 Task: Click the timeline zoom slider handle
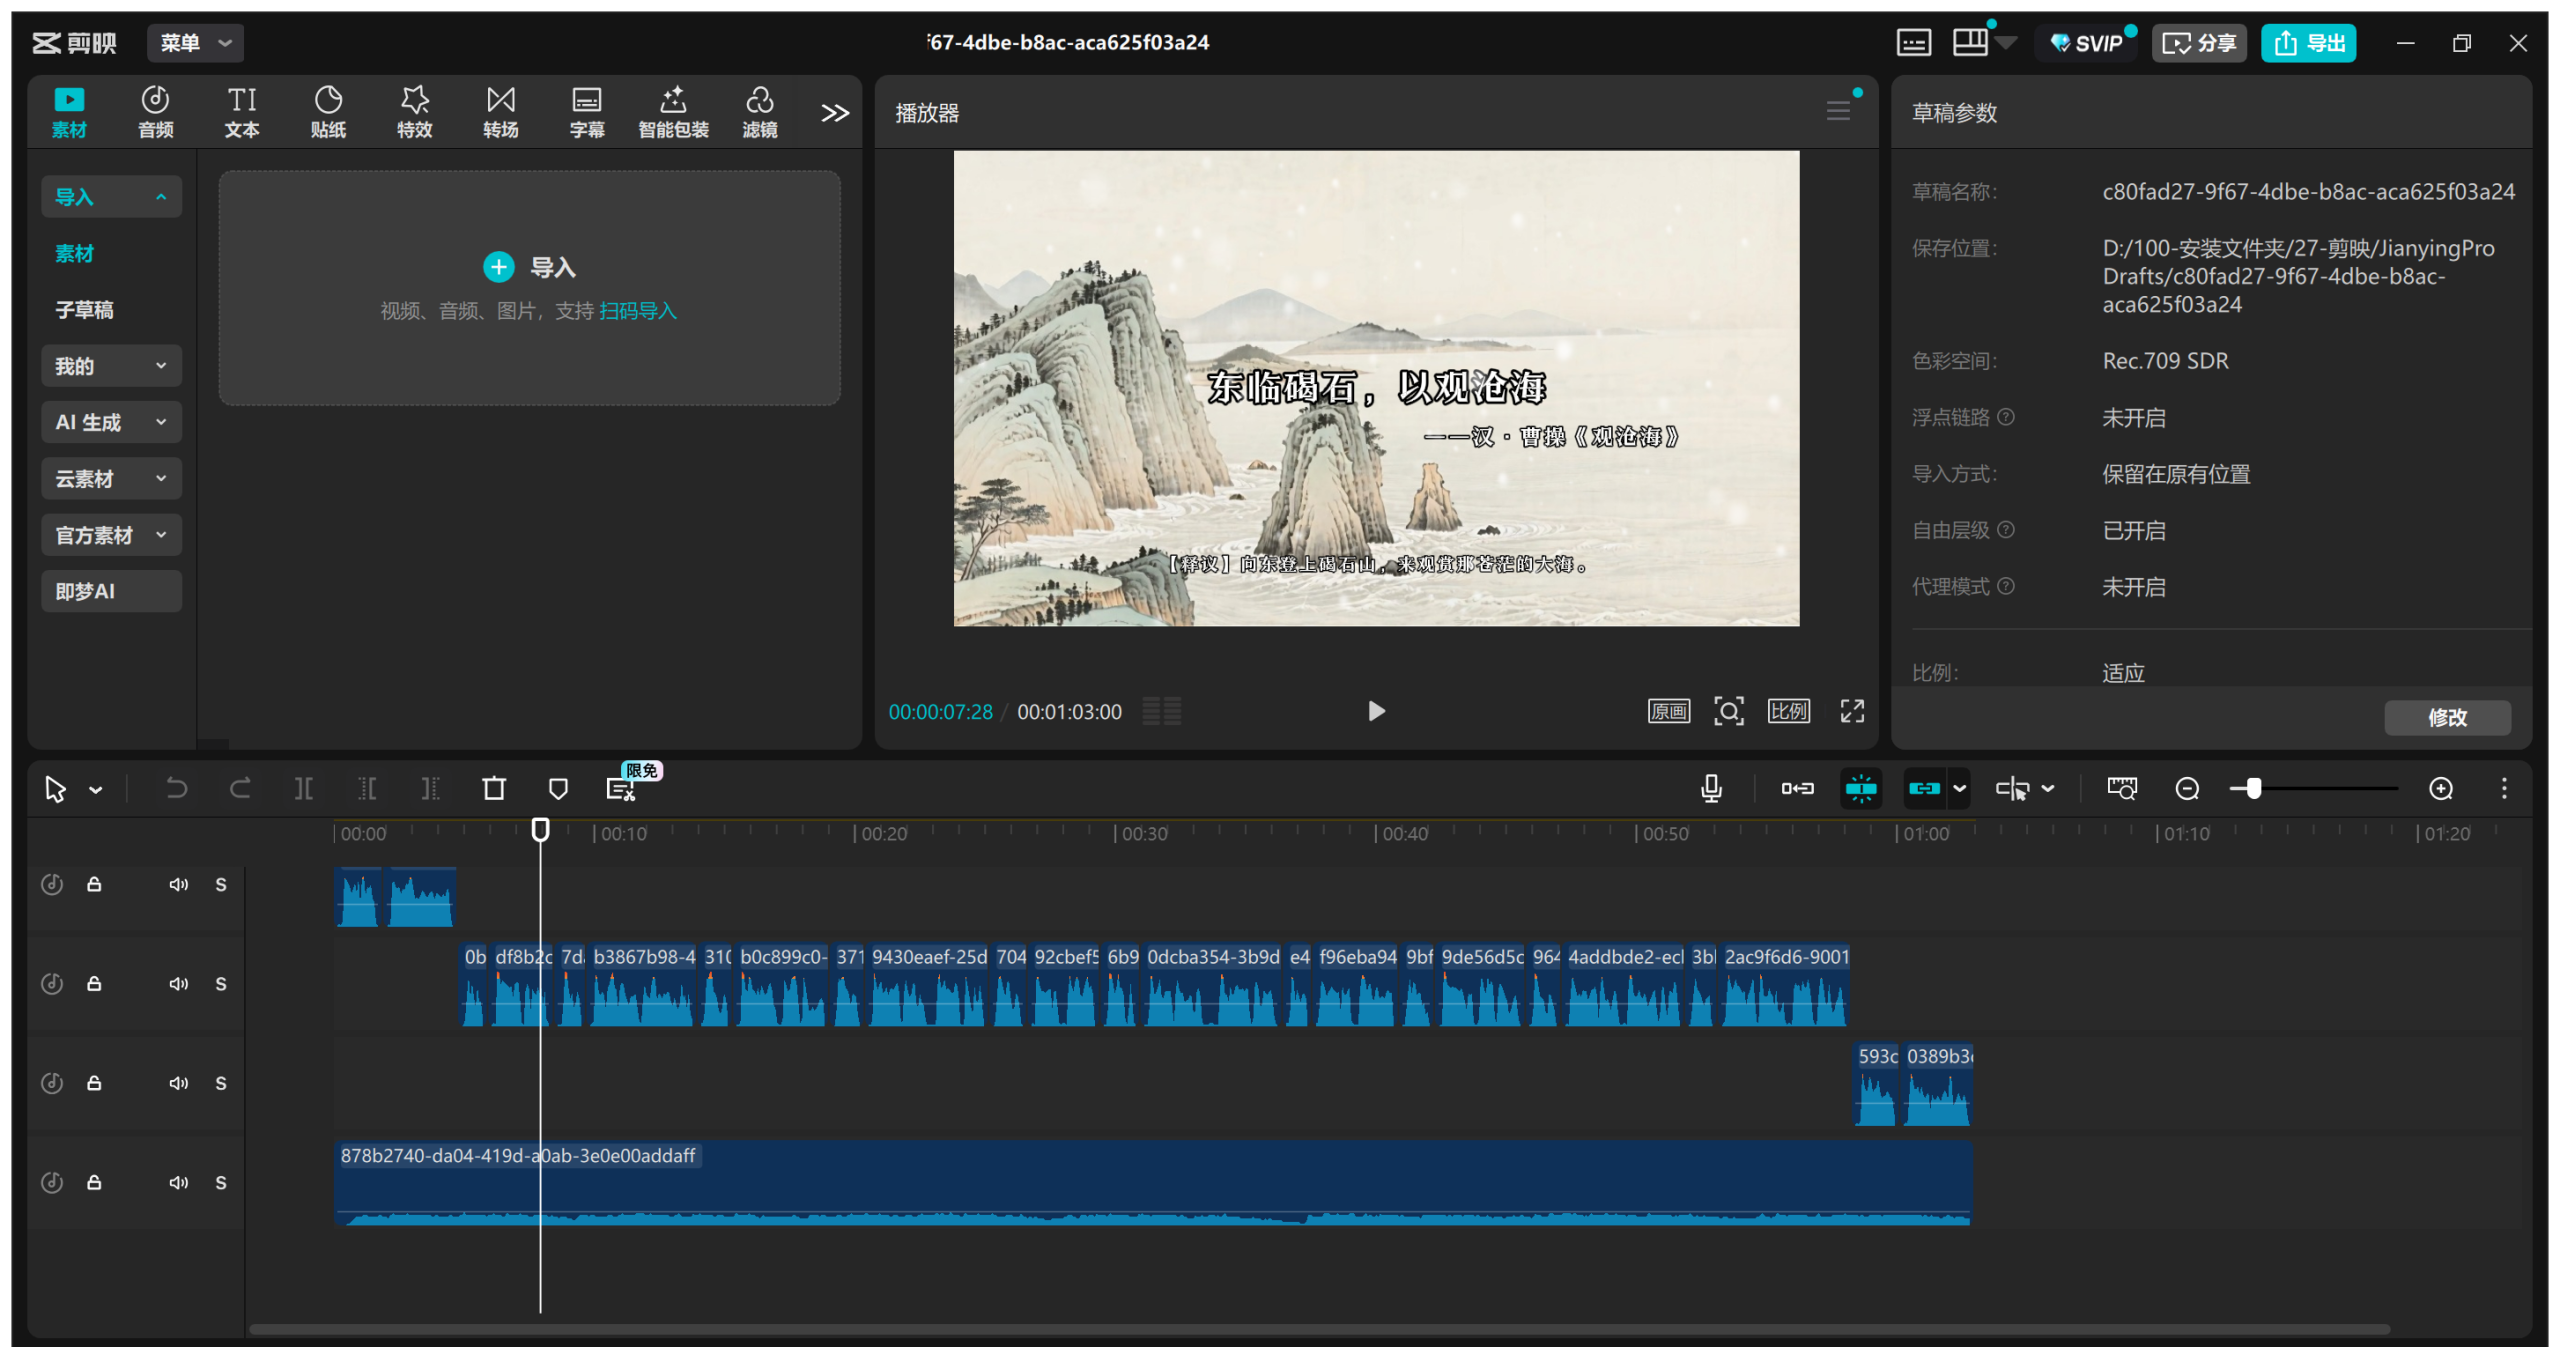click(2253, 789)
